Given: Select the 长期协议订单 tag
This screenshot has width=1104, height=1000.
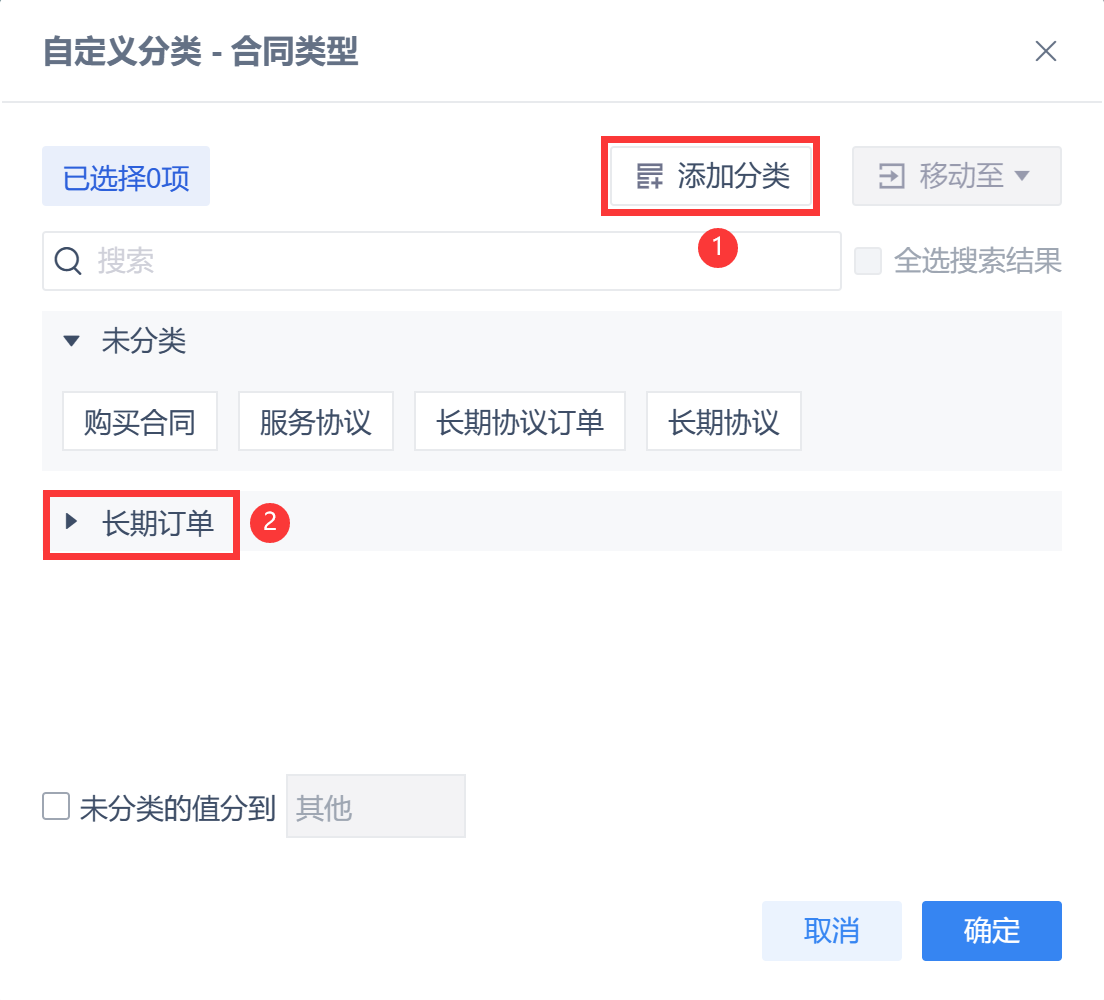Looking at the screenshot, I should (519, 422).
